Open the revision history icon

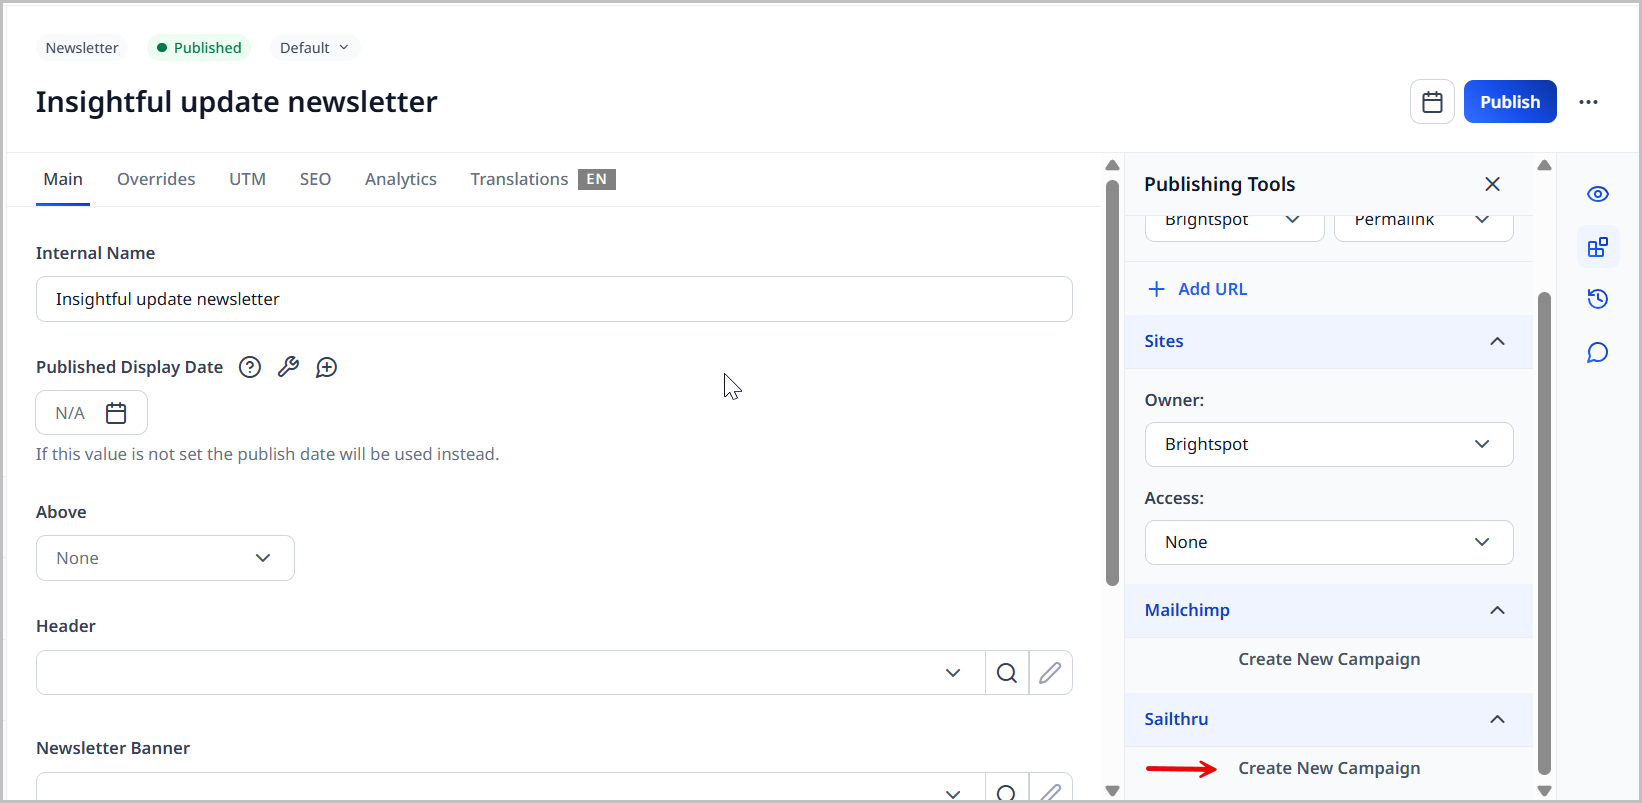coord(1597,299)
